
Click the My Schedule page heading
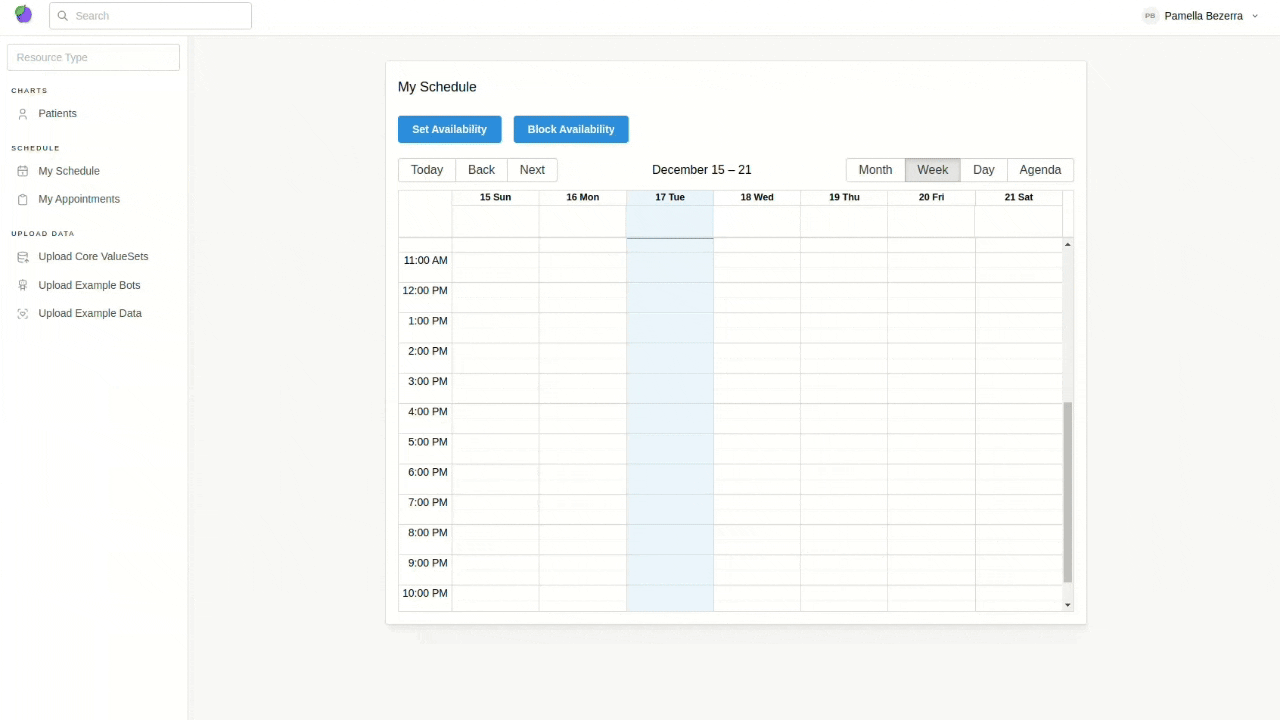(437, 87)
